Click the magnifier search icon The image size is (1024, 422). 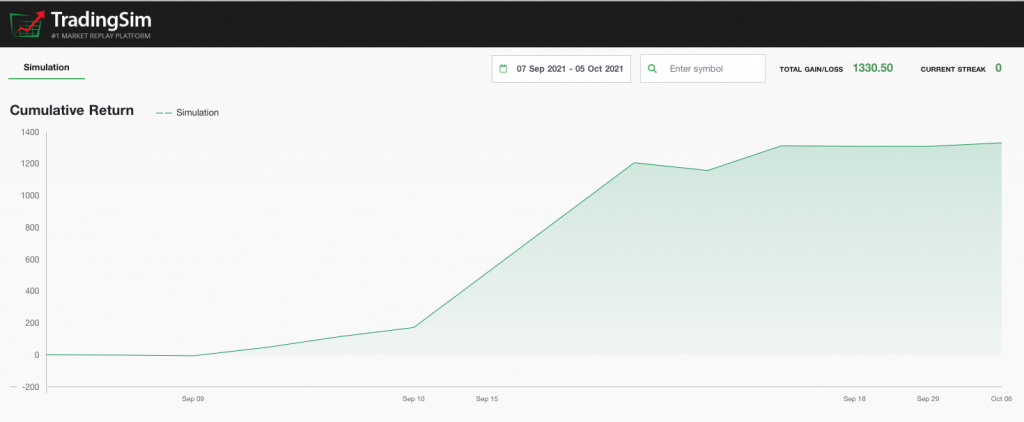tap(652, 69)
